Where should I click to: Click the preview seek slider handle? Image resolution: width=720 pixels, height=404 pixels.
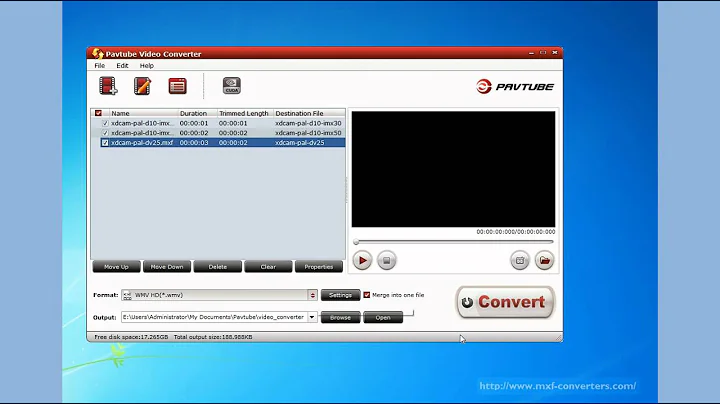[356, 241]
